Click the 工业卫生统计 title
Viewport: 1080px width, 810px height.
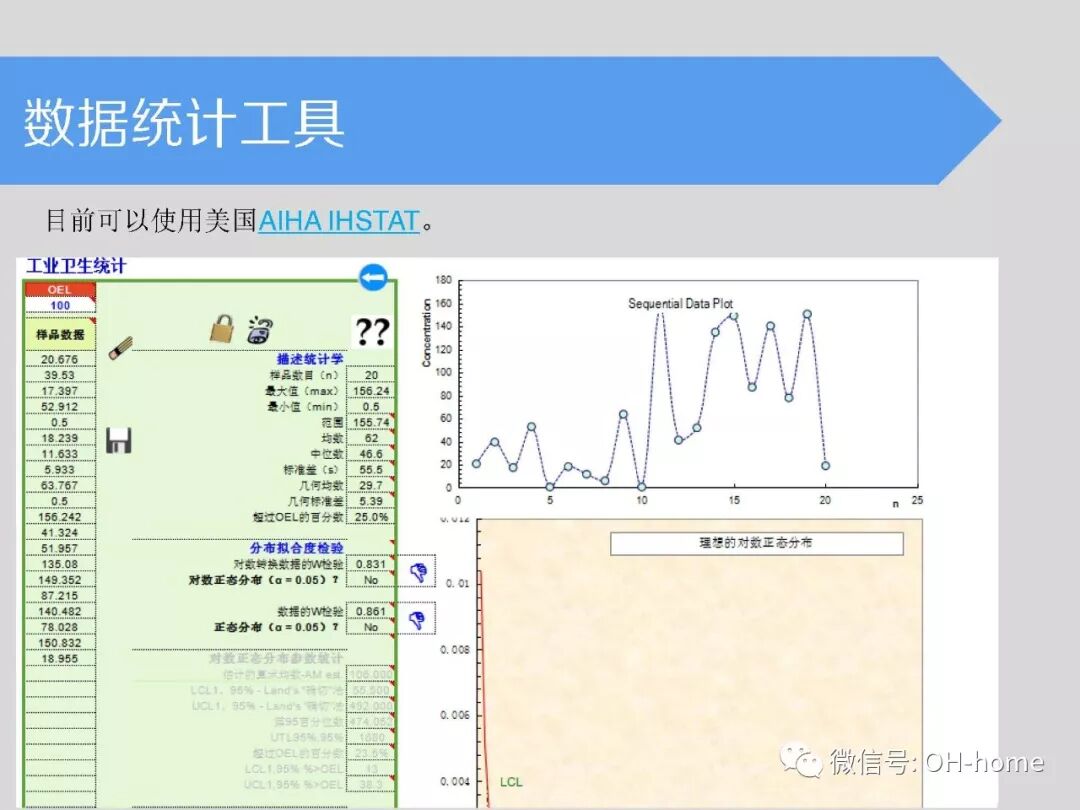pos(76,266)
